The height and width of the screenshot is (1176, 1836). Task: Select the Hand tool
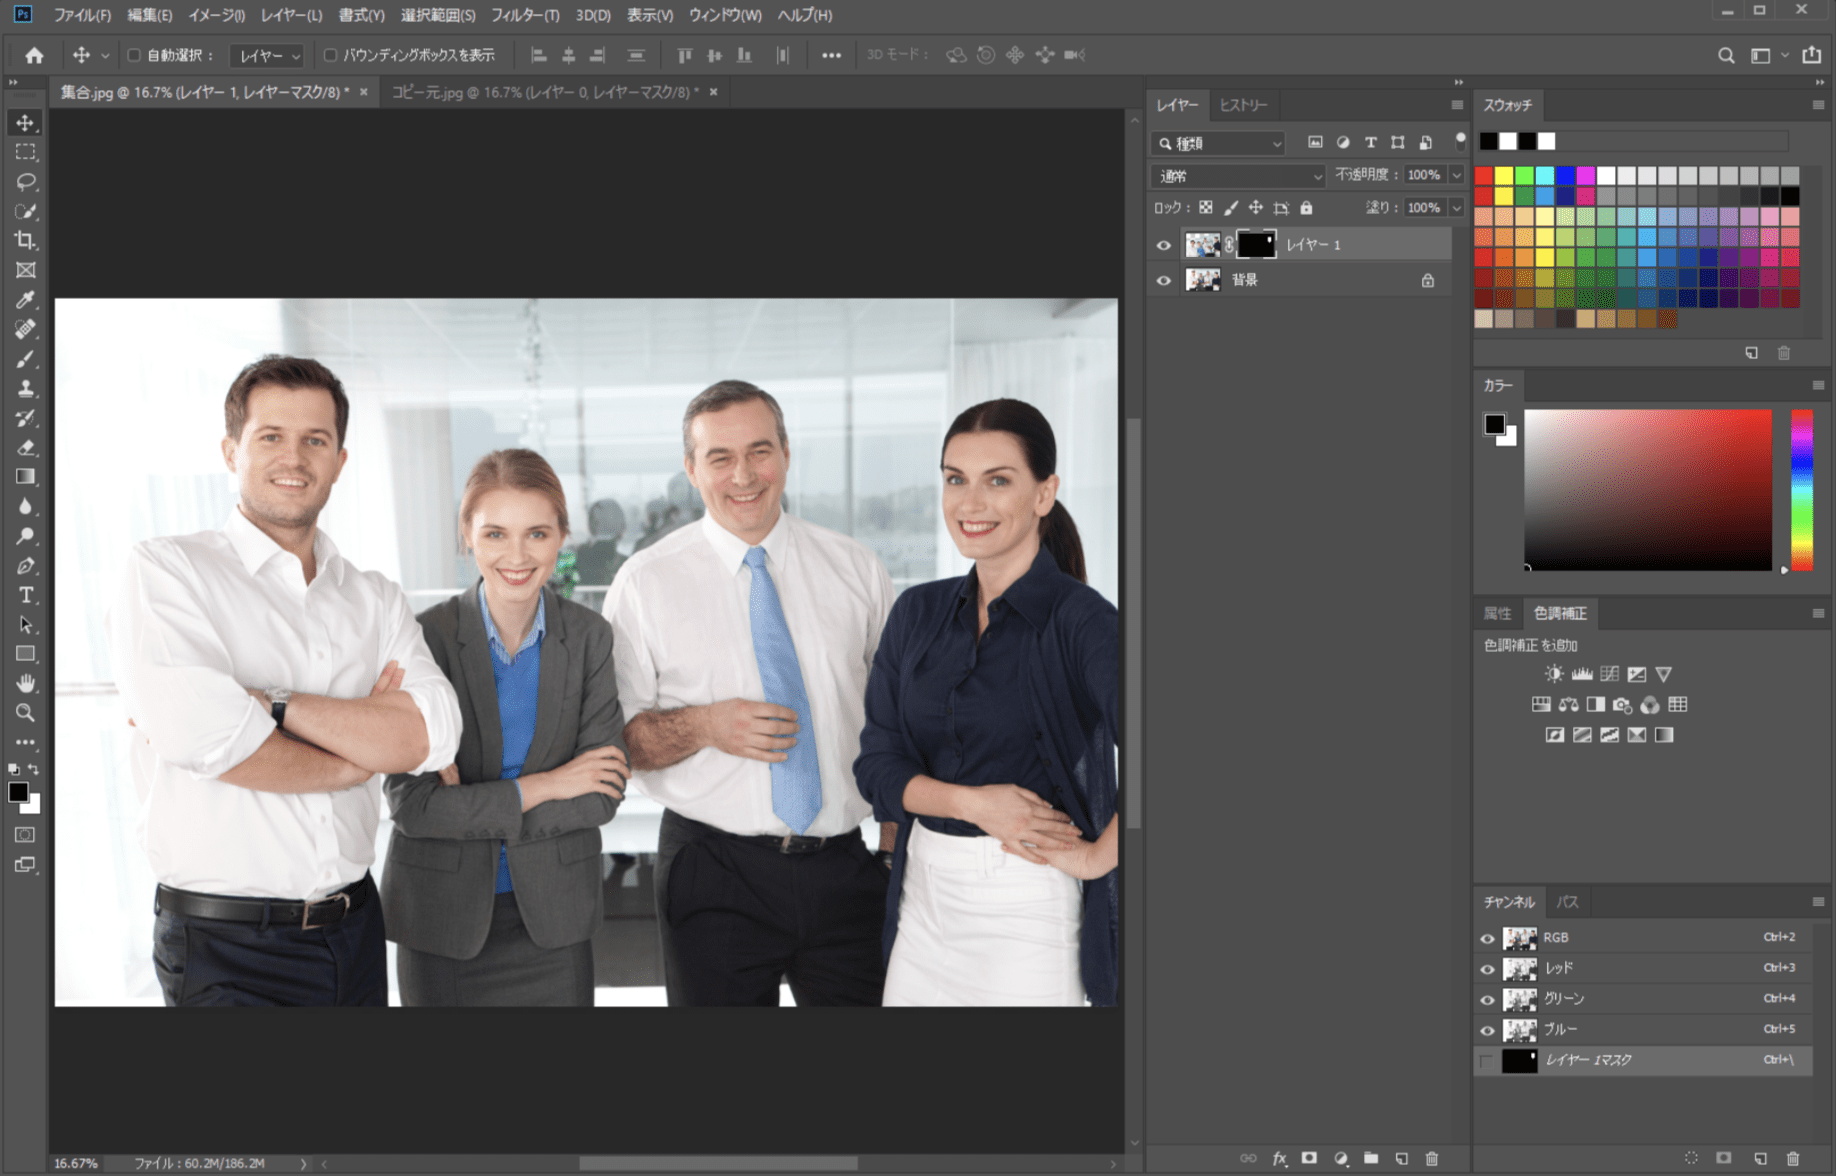click(26, 684)
